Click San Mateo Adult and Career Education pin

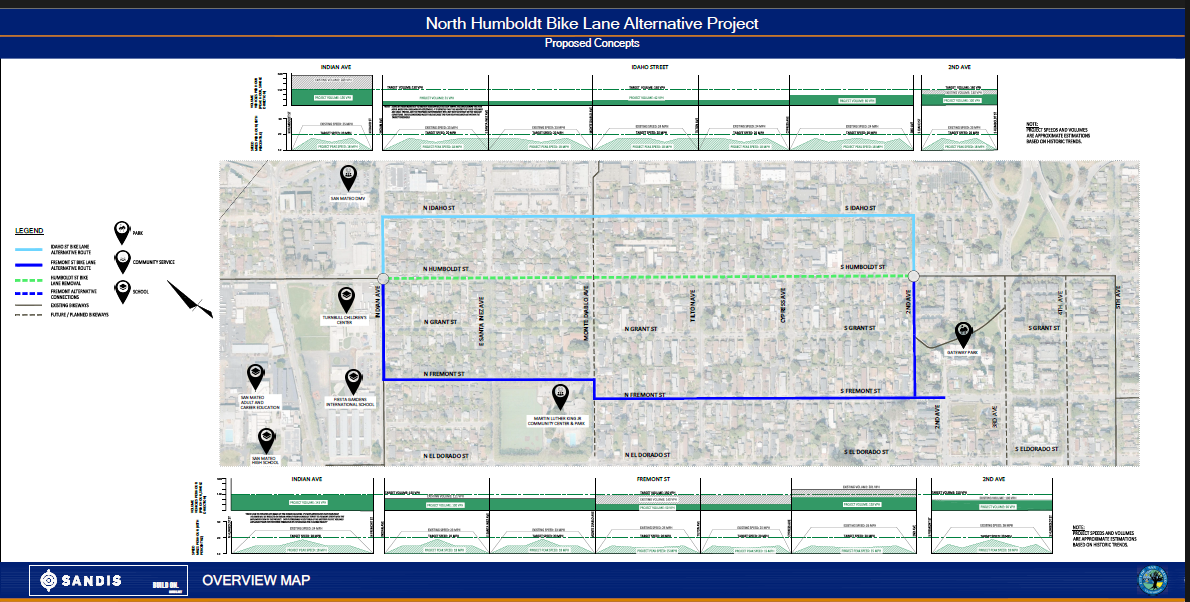[255, 376]
